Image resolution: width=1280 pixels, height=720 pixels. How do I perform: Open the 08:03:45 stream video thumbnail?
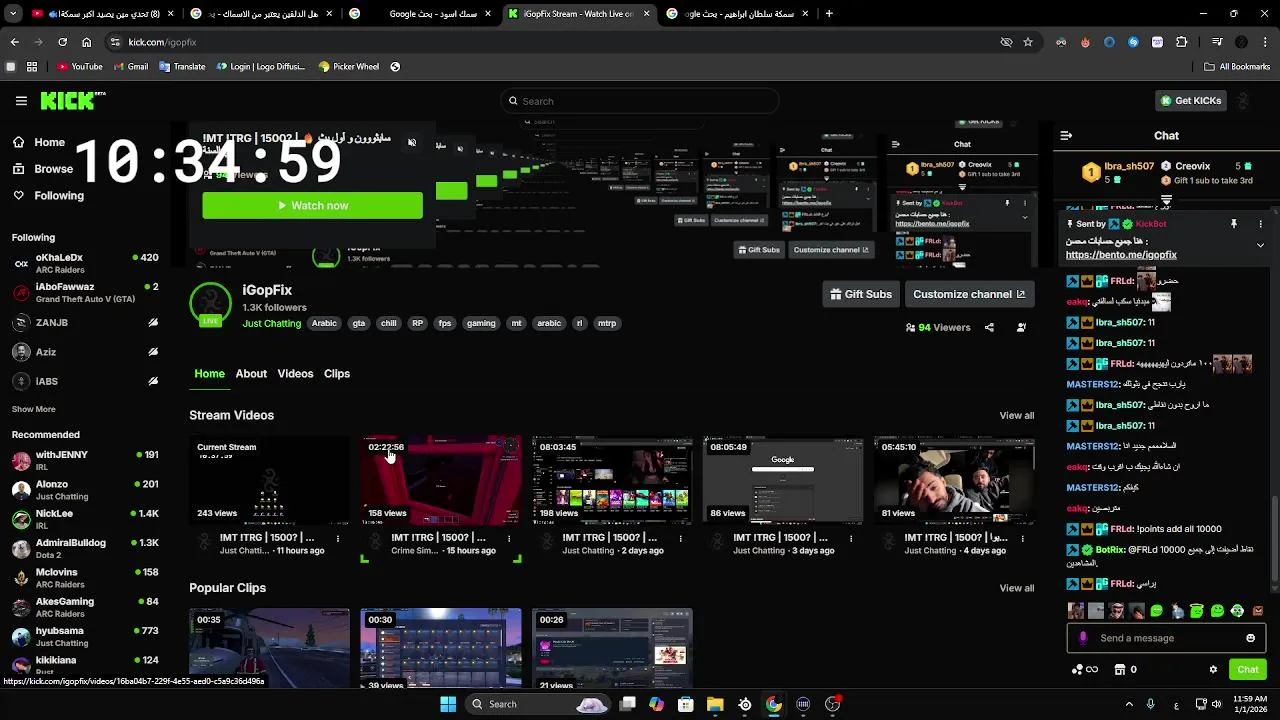pos(612,480)
